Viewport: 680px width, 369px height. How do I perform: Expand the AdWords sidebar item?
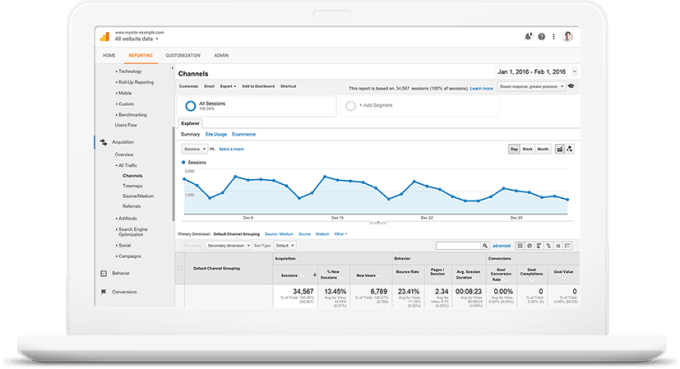click(126, 219)
